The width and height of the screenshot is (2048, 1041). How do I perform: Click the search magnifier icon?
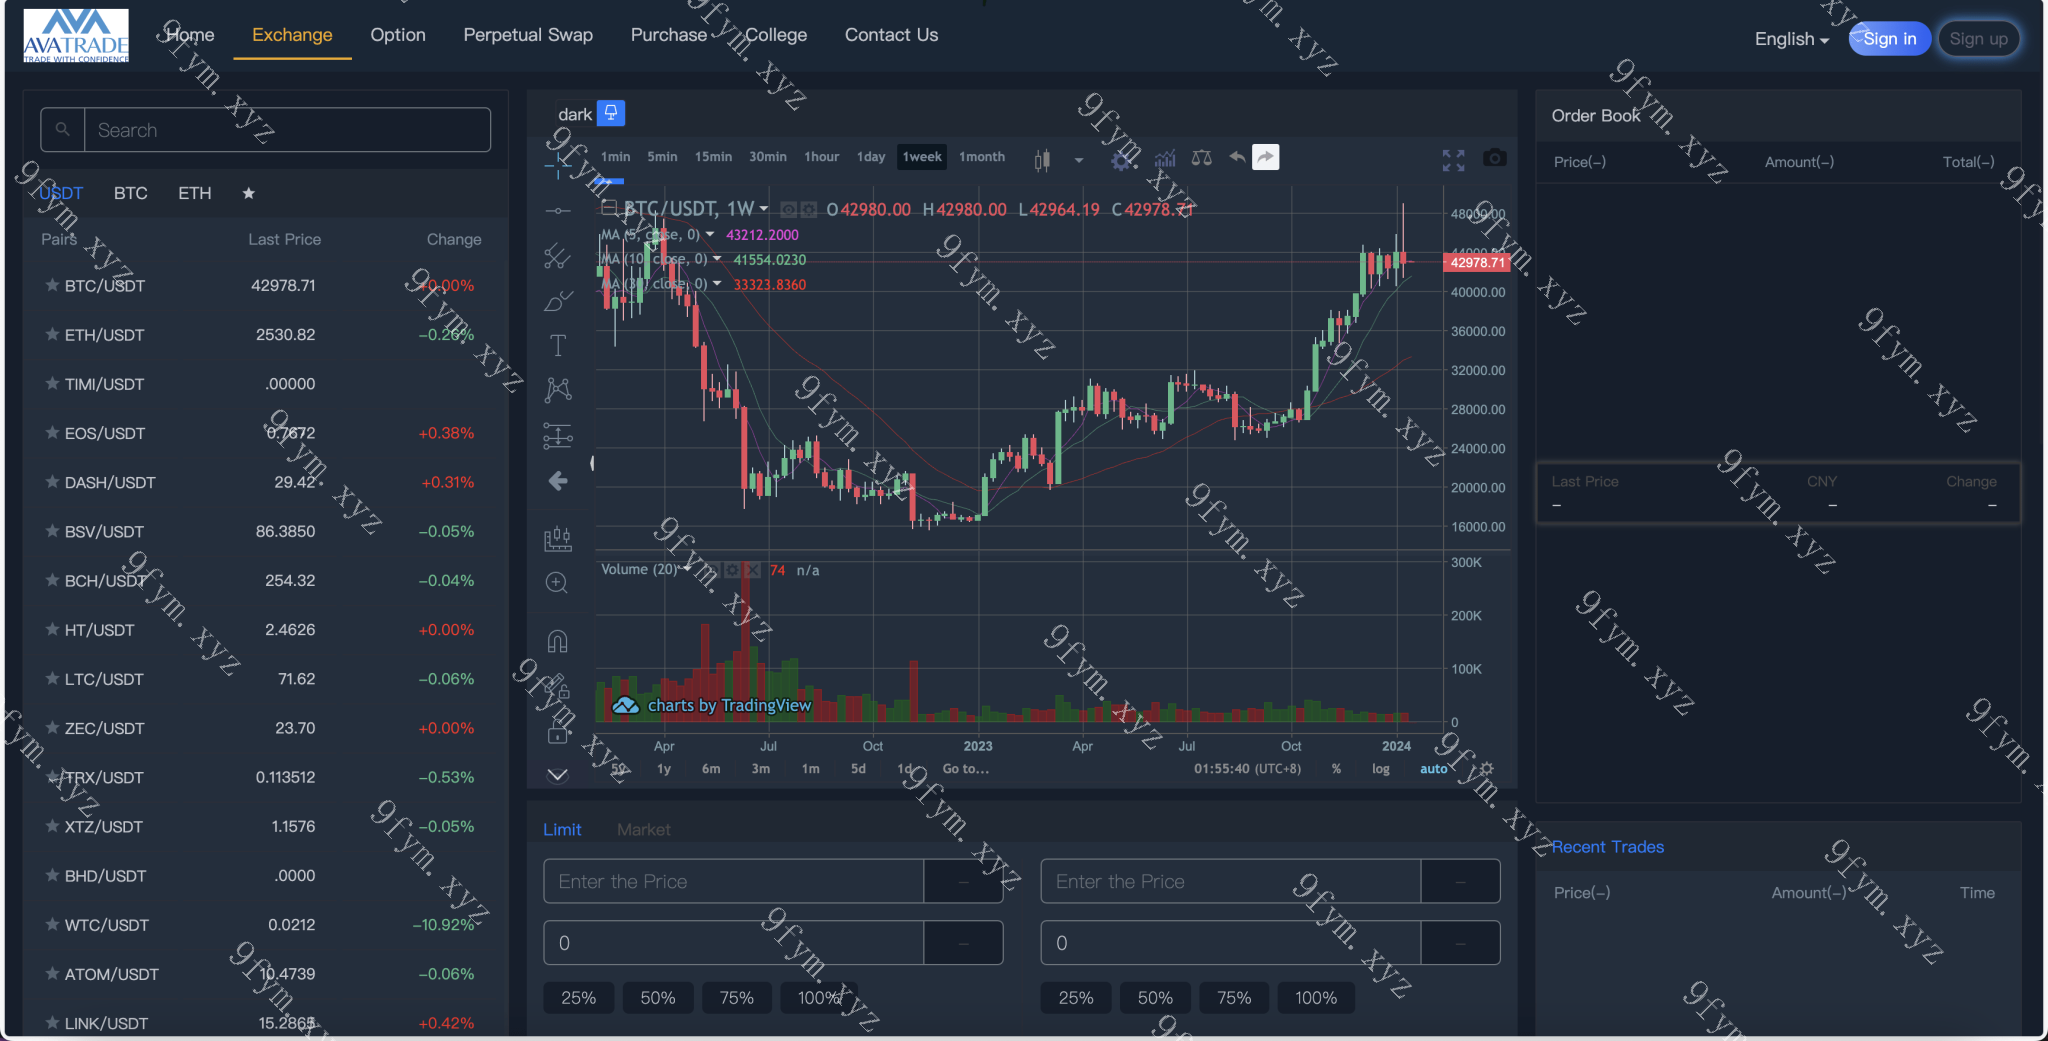pyautogui.click(x=62, y=130)
